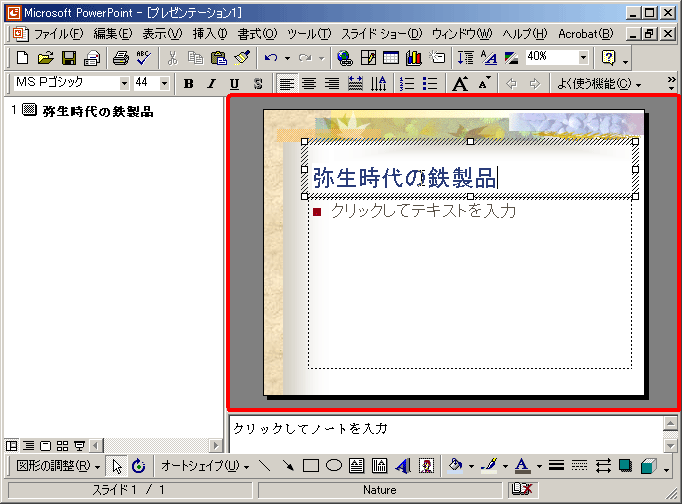Open the 編集 menu

[113, 34]
